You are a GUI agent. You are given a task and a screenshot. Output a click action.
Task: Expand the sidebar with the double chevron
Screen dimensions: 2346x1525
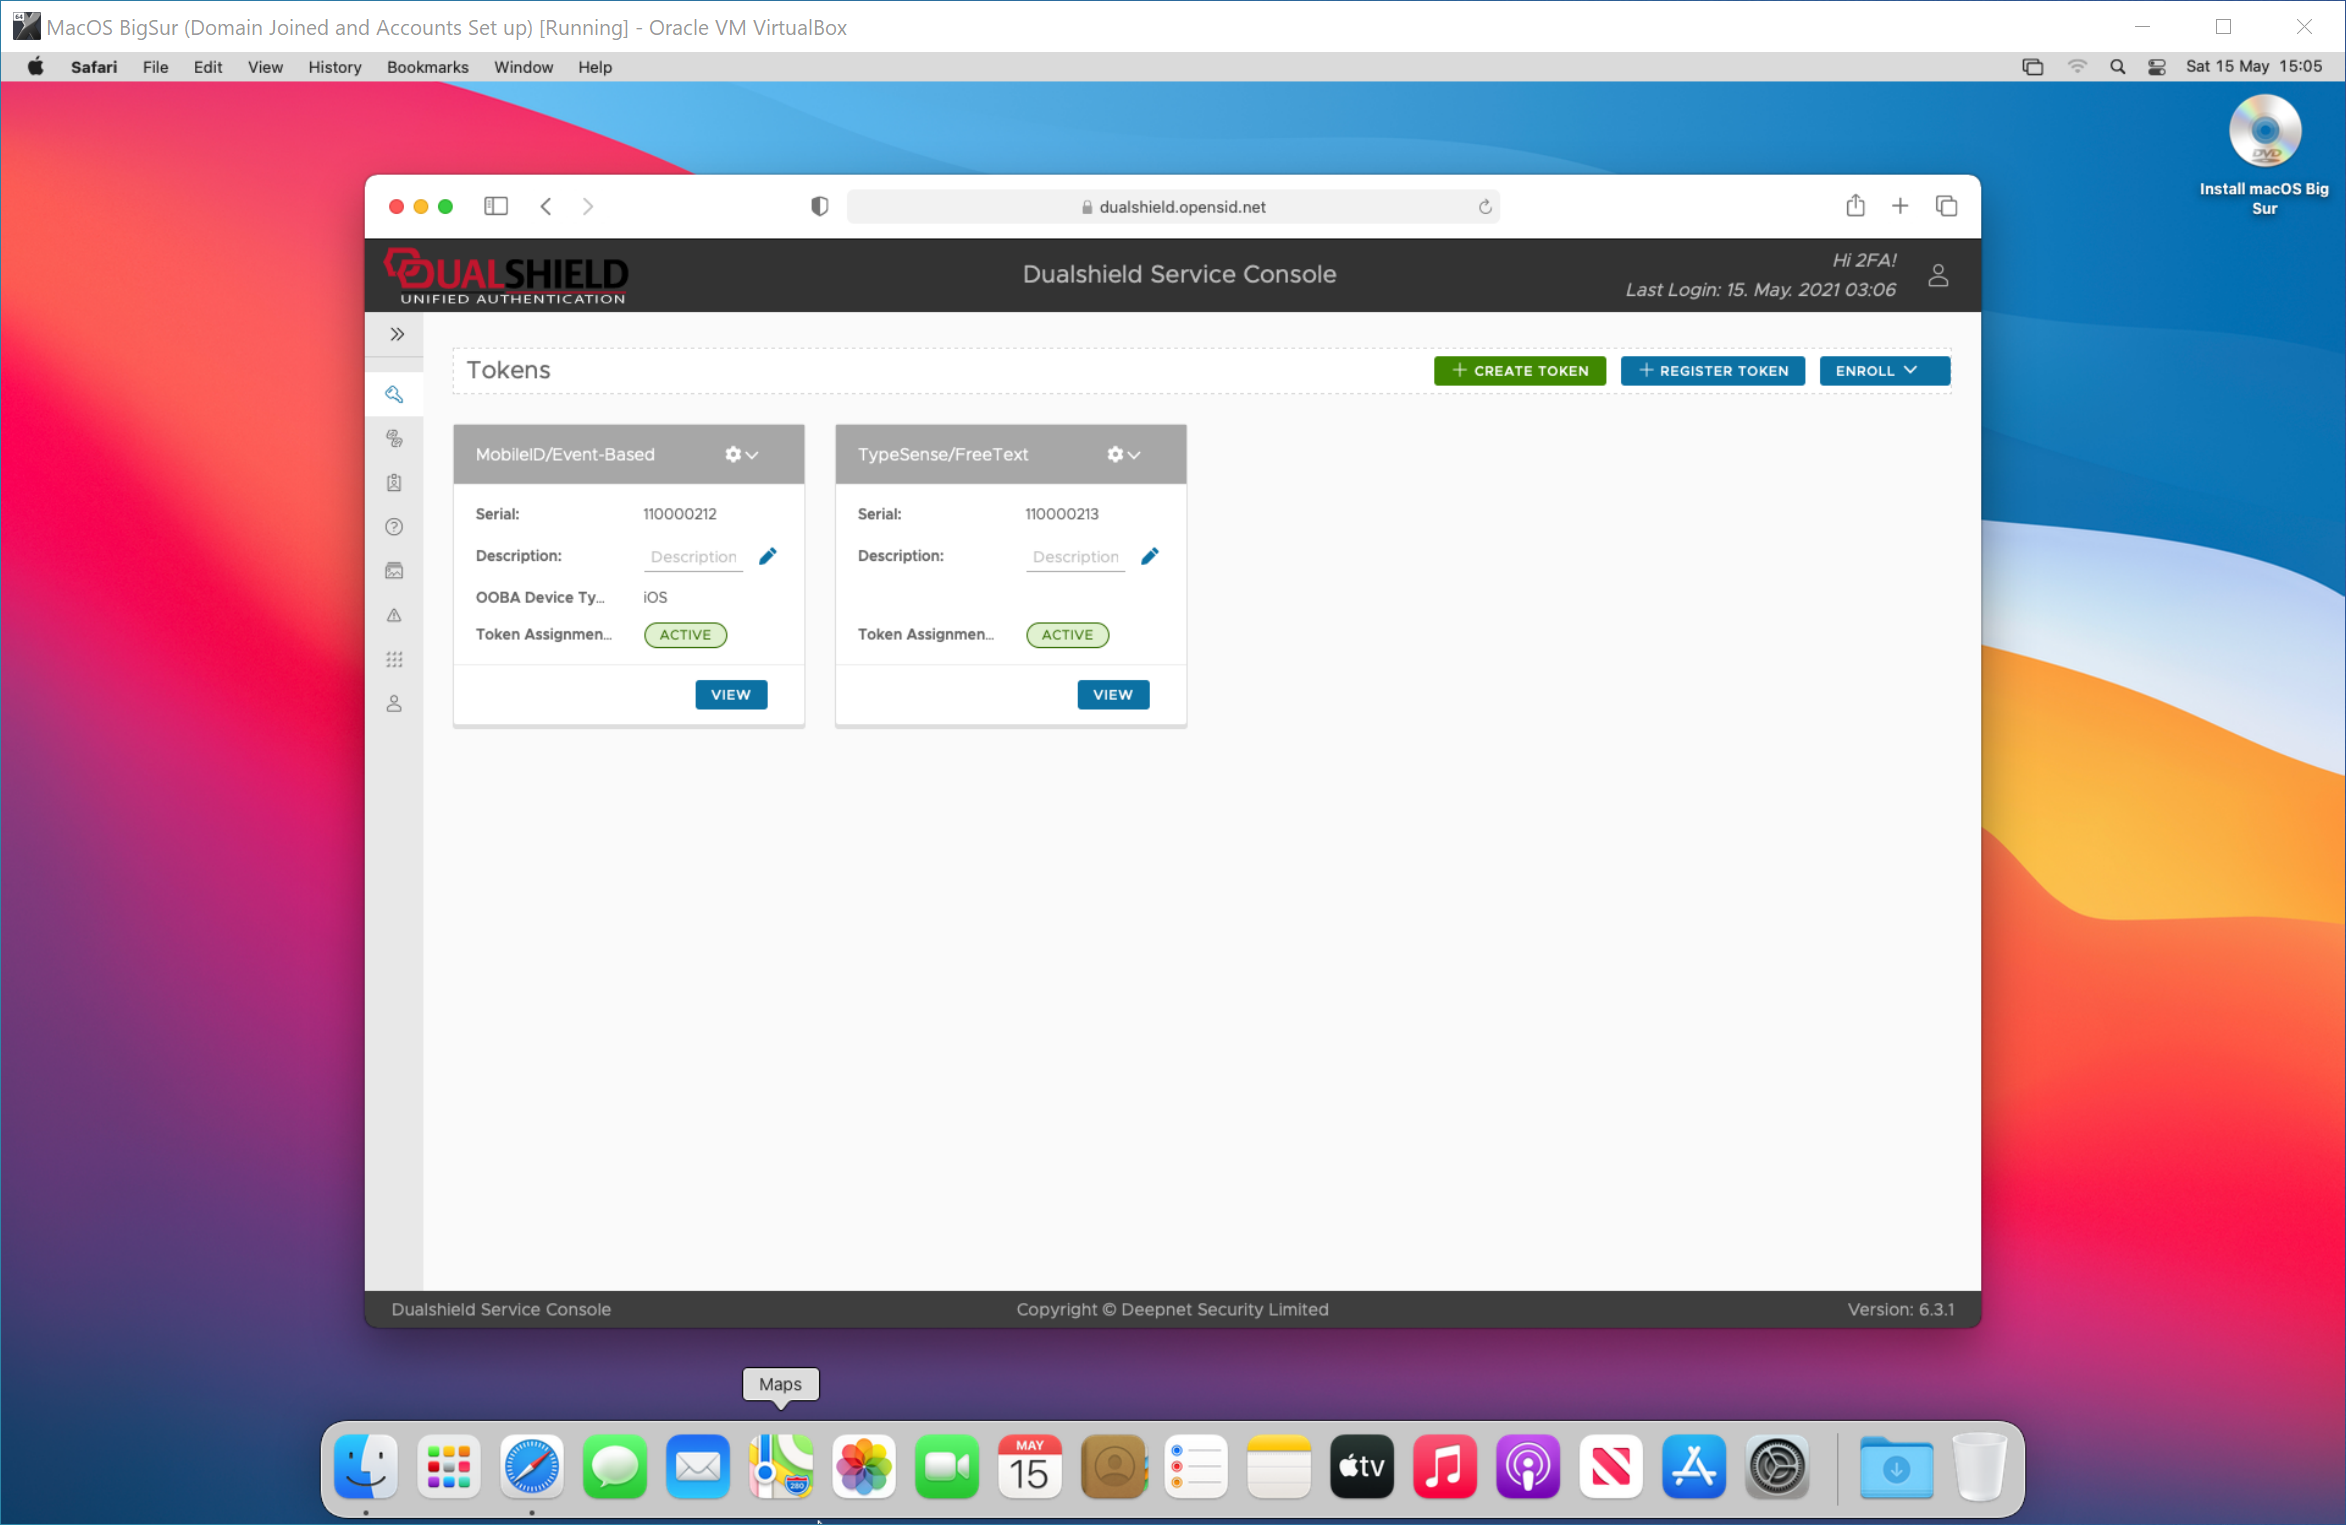(x=397, y=334)
